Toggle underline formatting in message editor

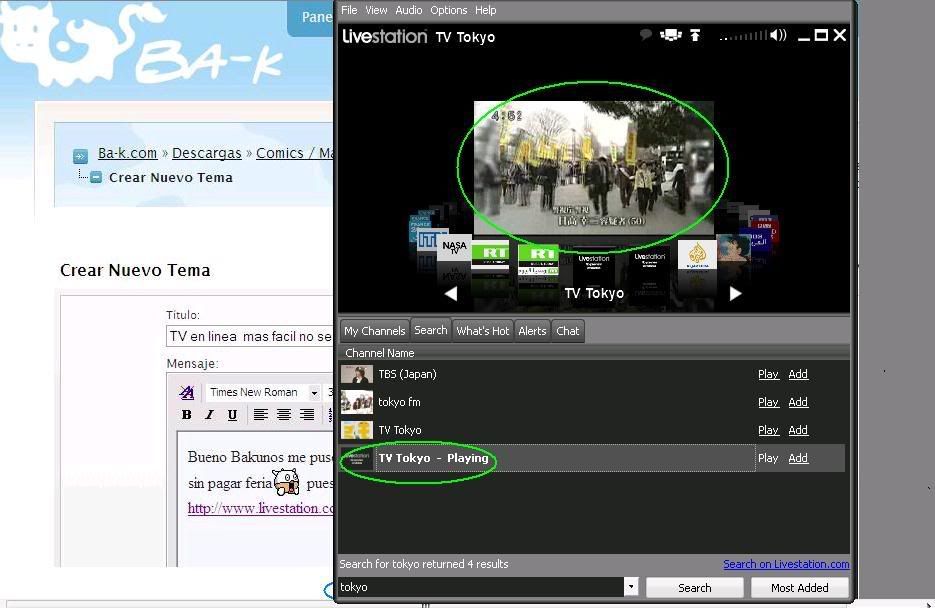[232, 415]
